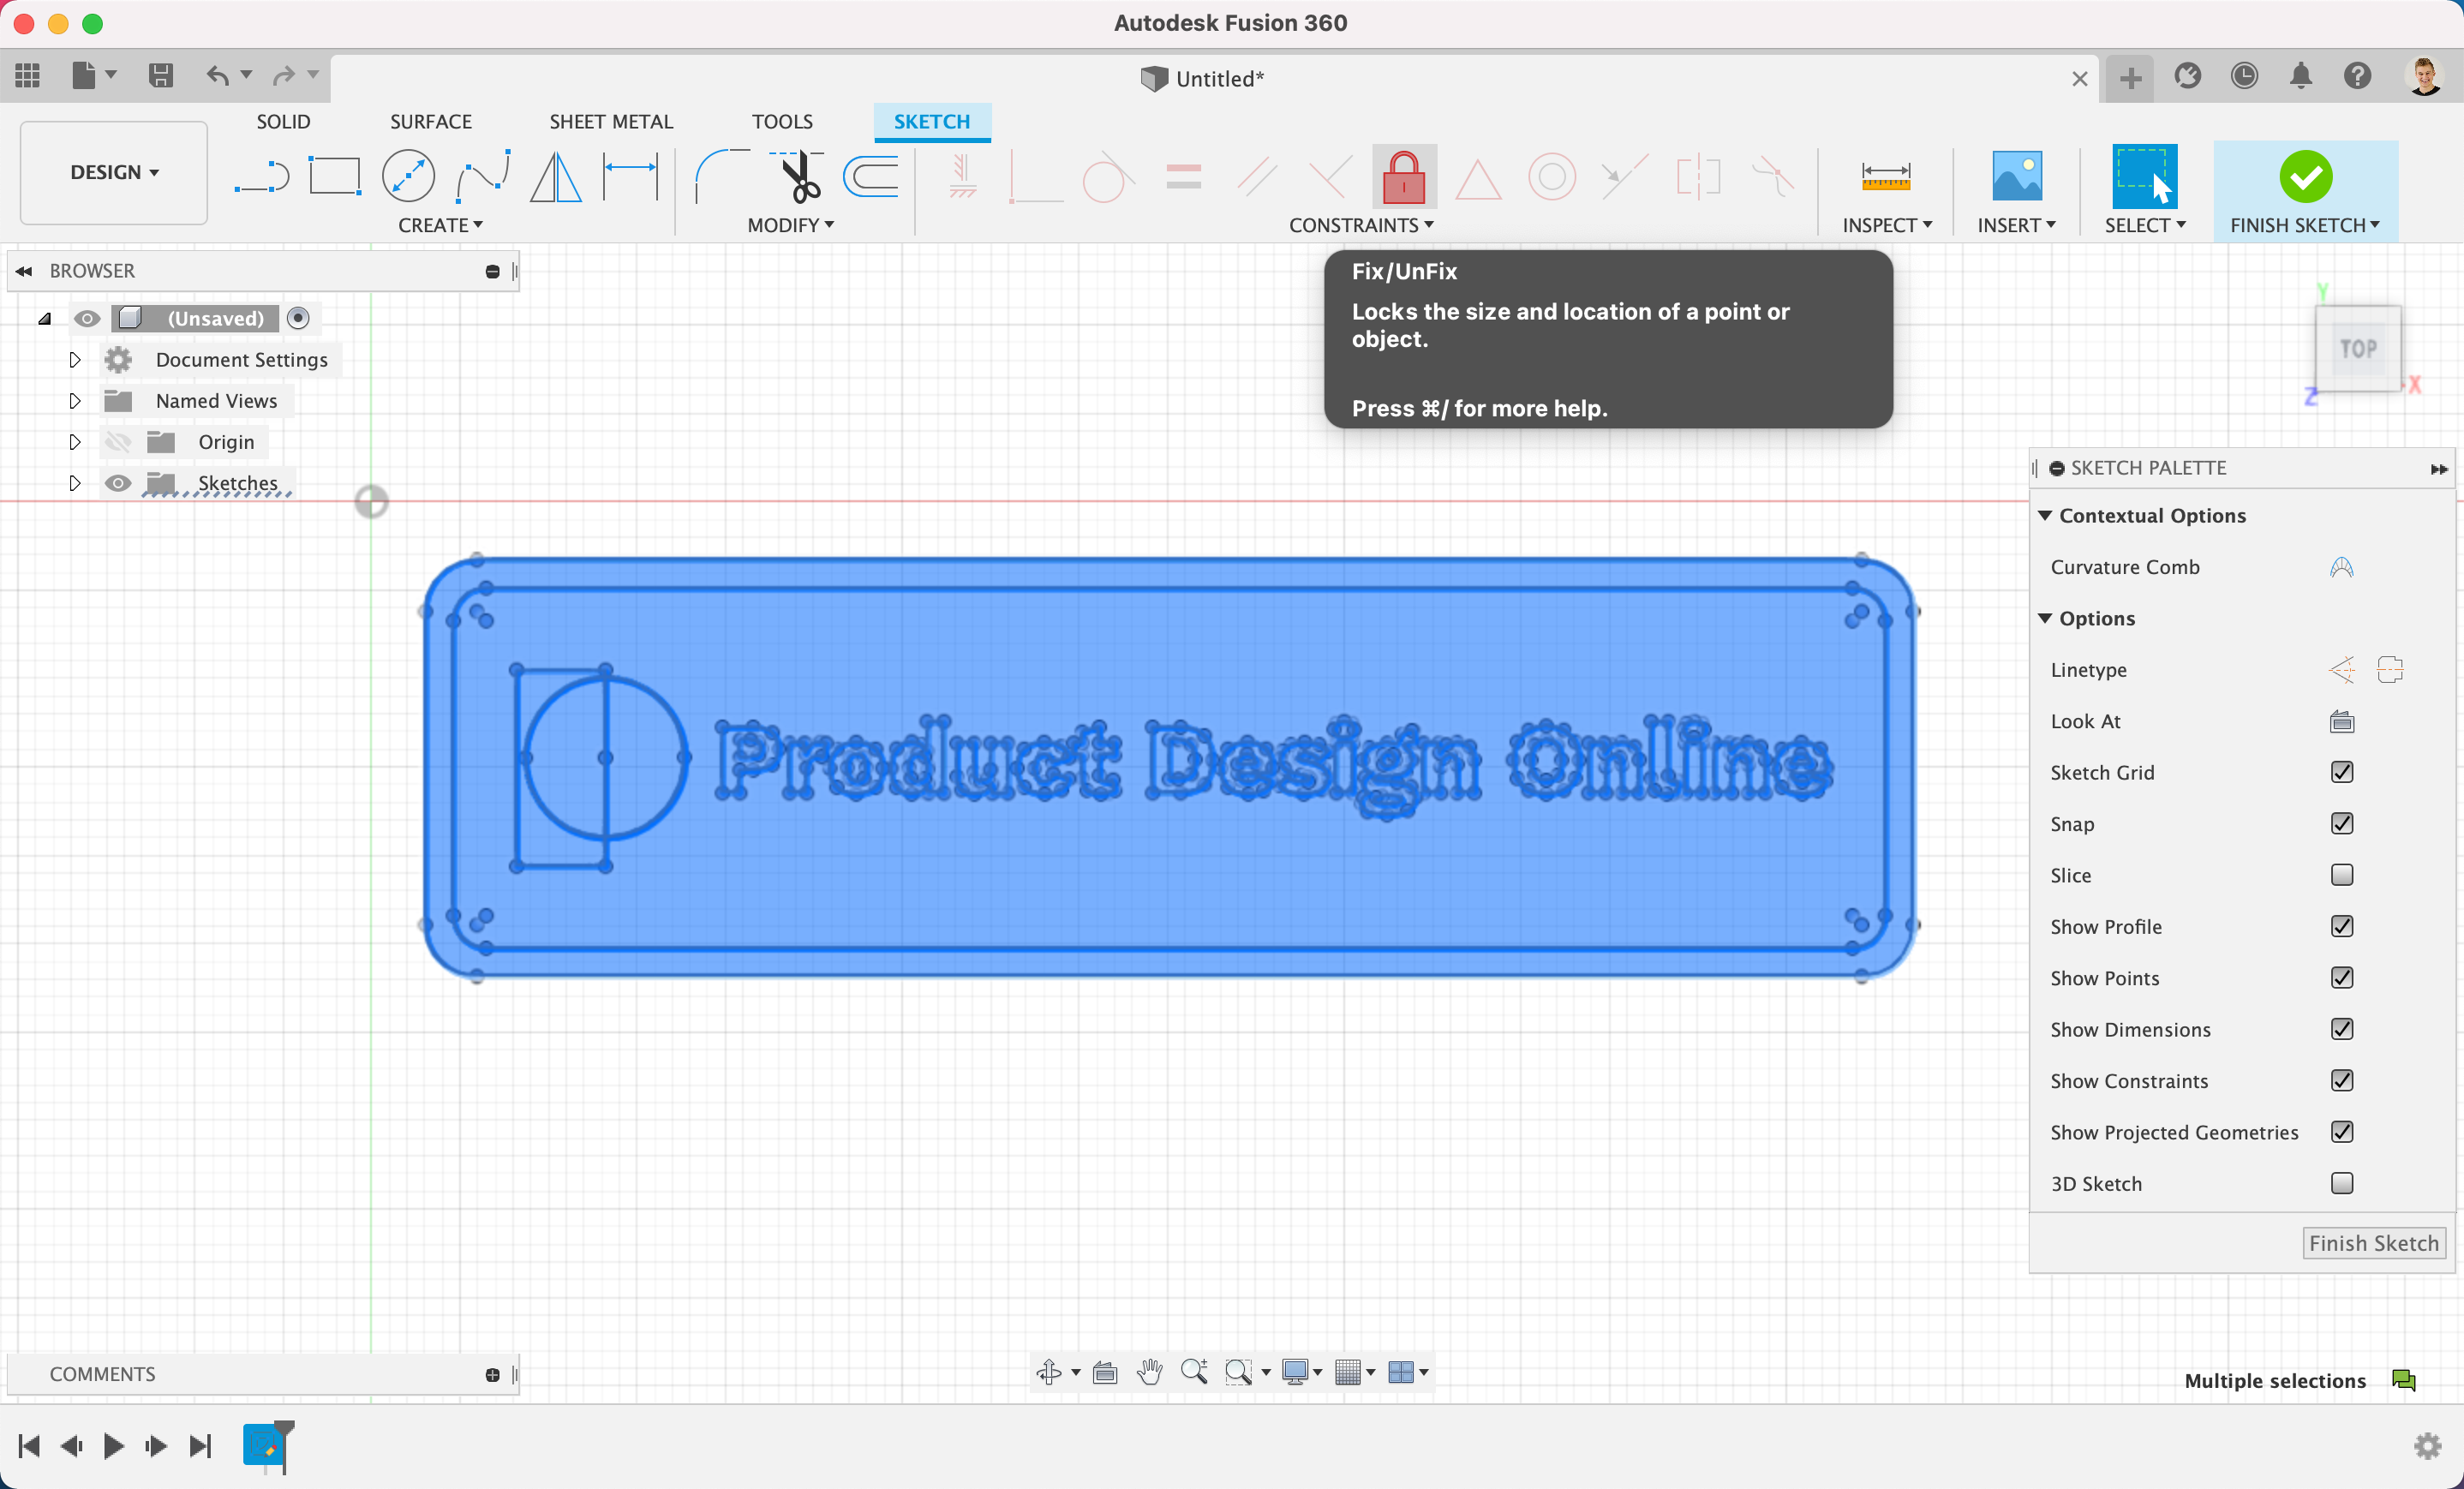Open the DESIGN workspace dropdown

pos(114,173)
